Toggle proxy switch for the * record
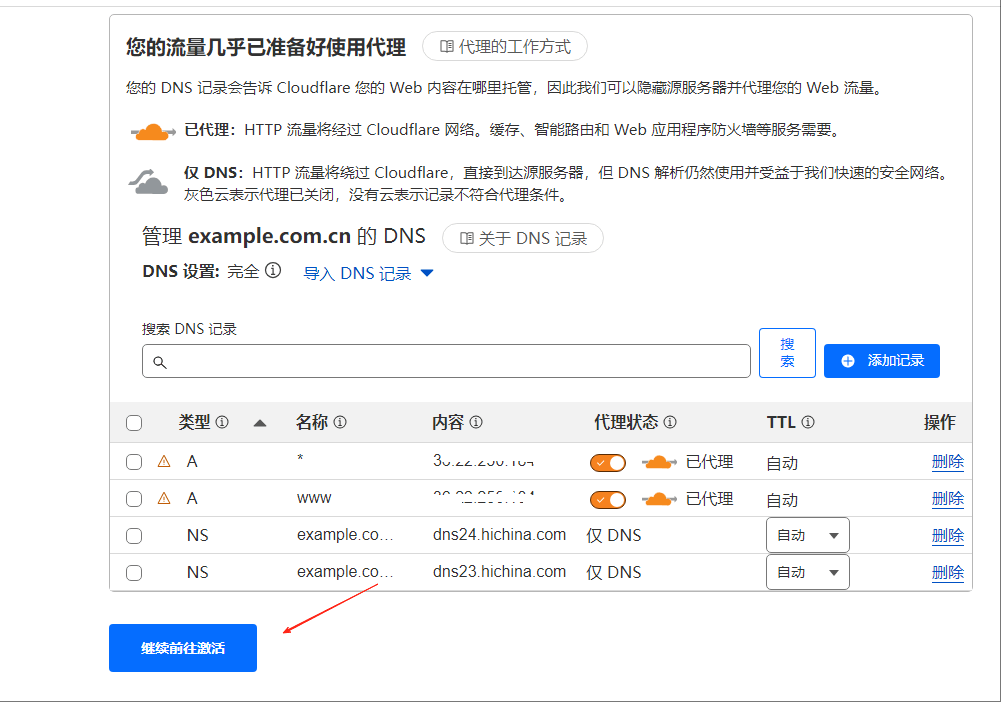 (x=608, y=462)
